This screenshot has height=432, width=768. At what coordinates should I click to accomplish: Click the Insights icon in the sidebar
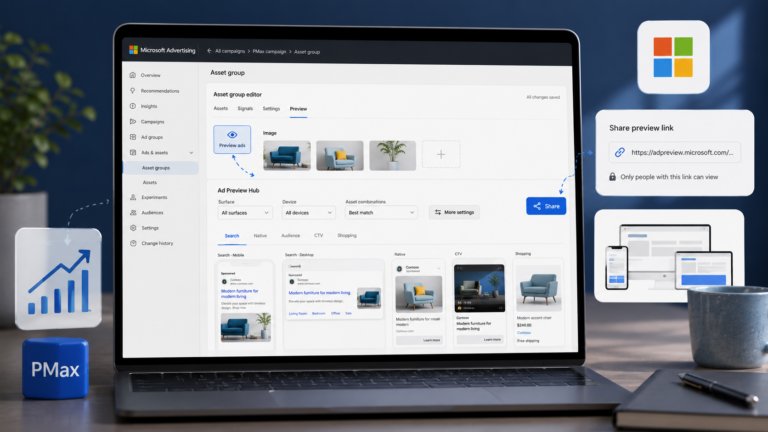(133, 106)
